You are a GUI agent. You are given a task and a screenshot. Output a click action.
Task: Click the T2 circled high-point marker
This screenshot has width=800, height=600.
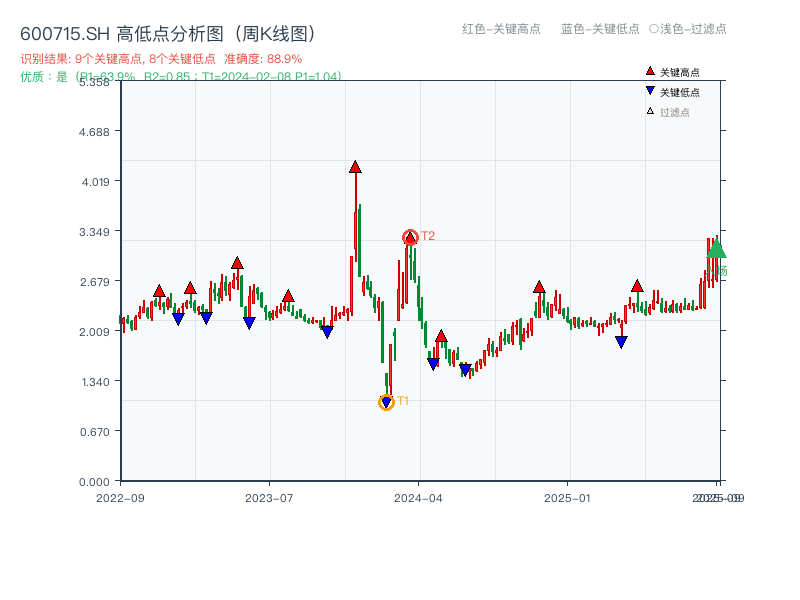410,237
